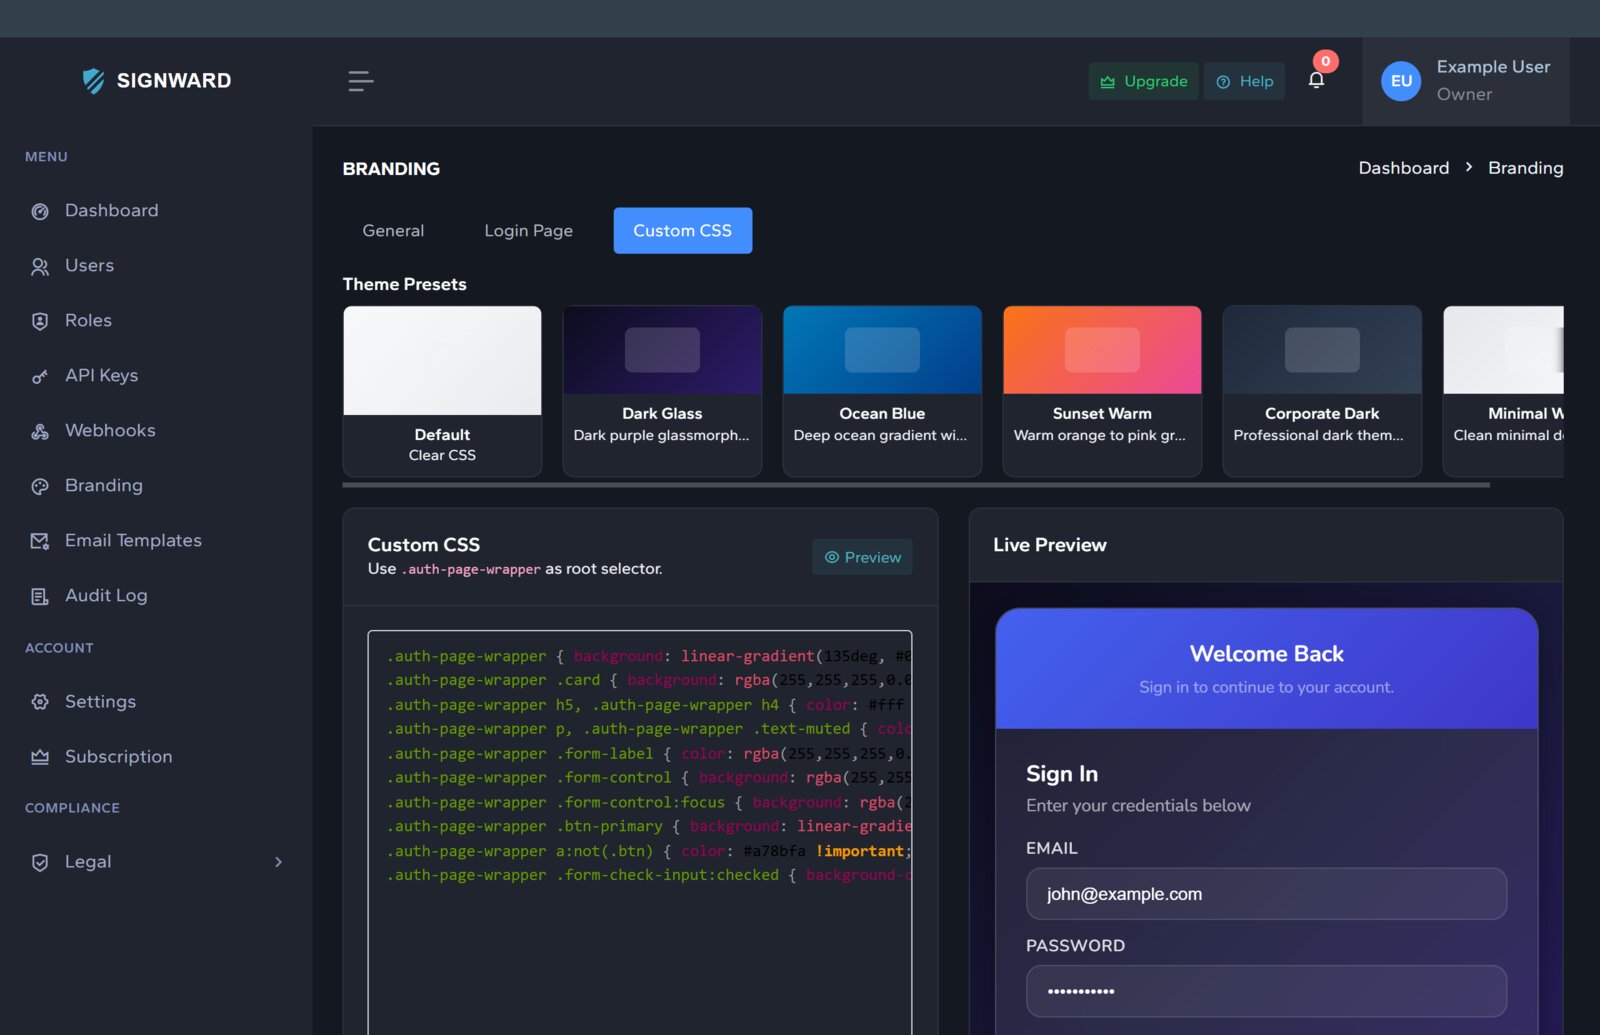Click the Settings gear icon in the sidebar

click(x=40, y=702)
